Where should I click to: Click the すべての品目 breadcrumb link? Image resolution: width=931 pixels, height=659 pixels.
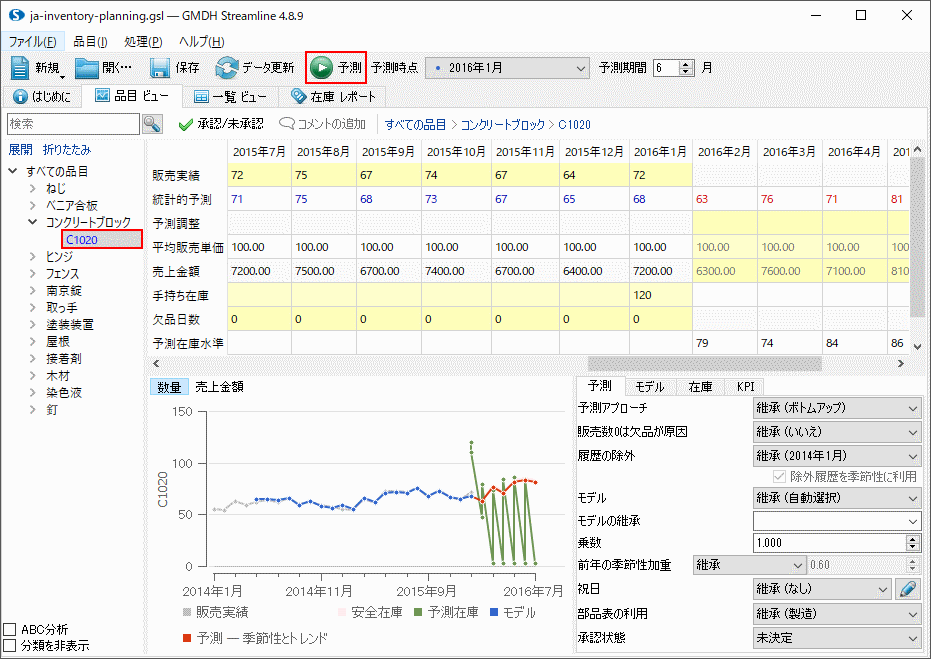point(416,125)
